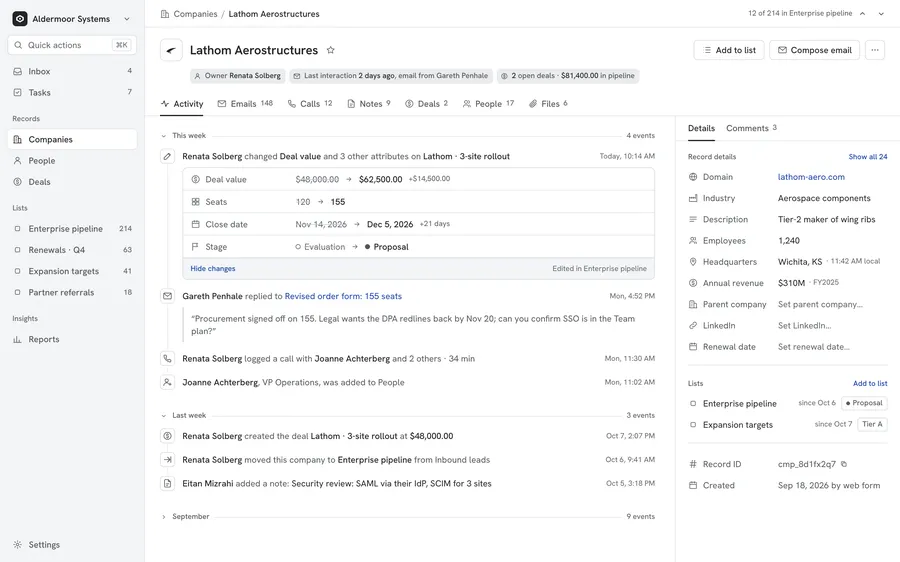Switch to the Emails tab
The image size is (900, 562).
coord(245,104)
